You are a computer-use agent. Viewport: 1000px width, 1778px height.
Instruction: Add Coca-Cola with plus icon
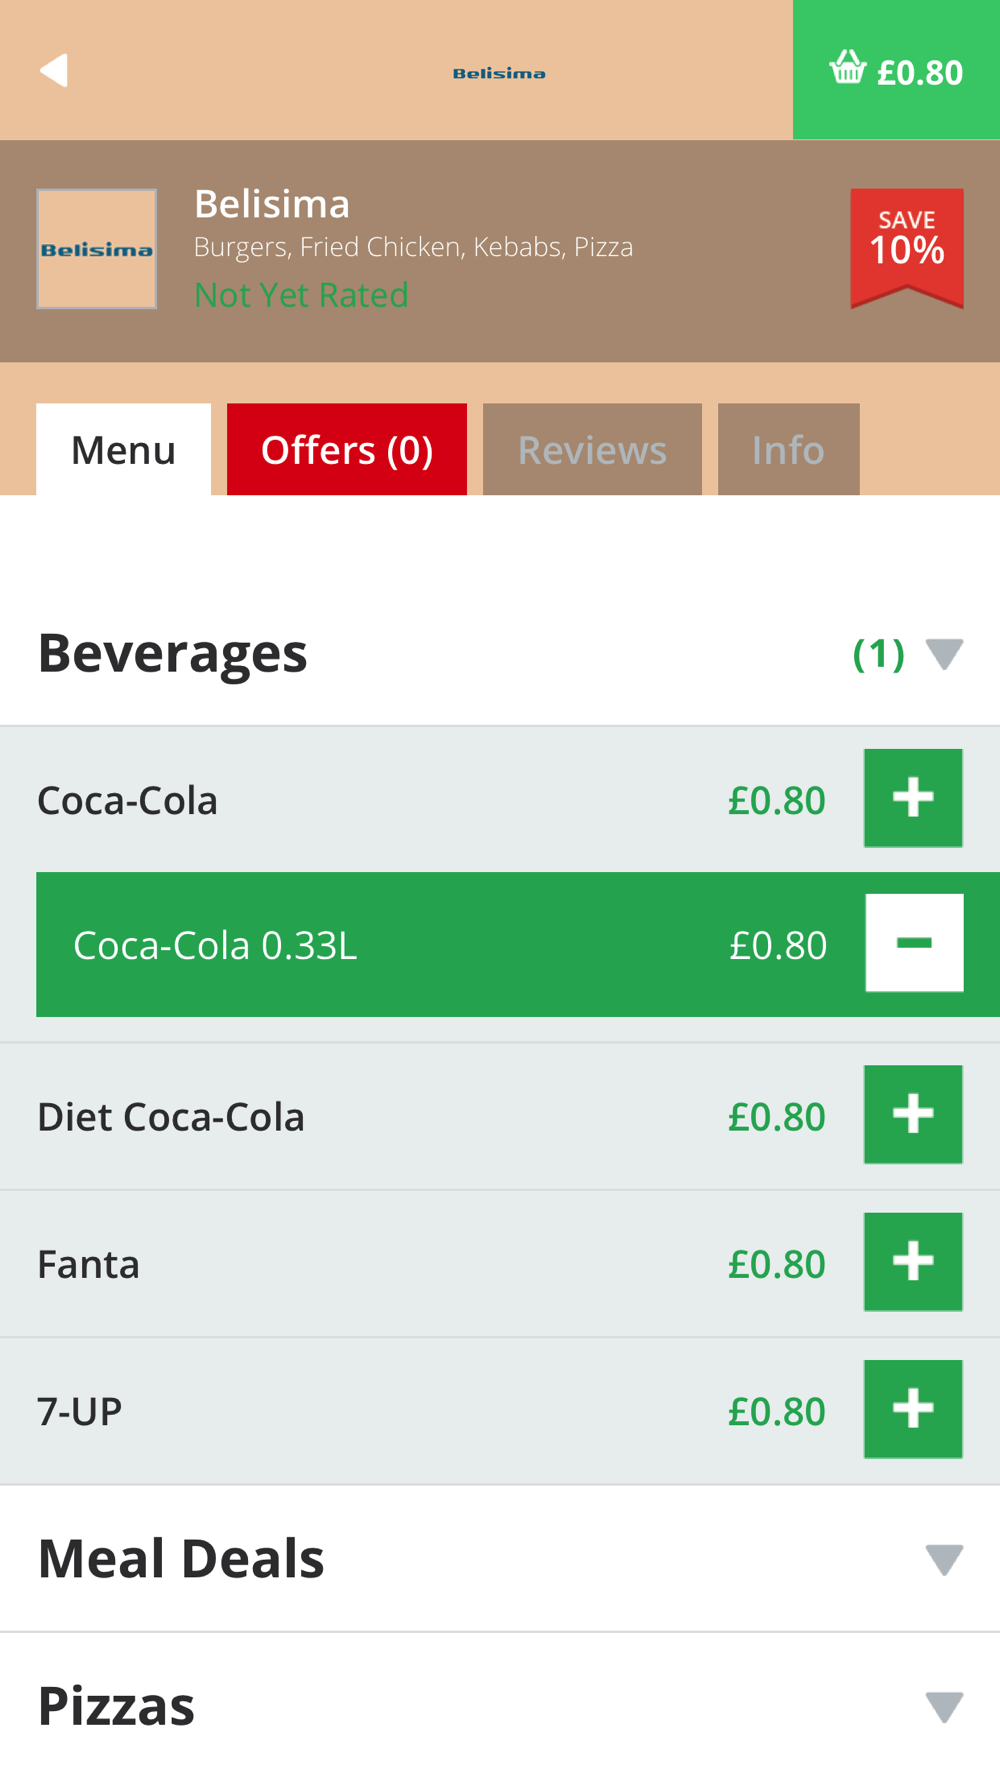913,798
